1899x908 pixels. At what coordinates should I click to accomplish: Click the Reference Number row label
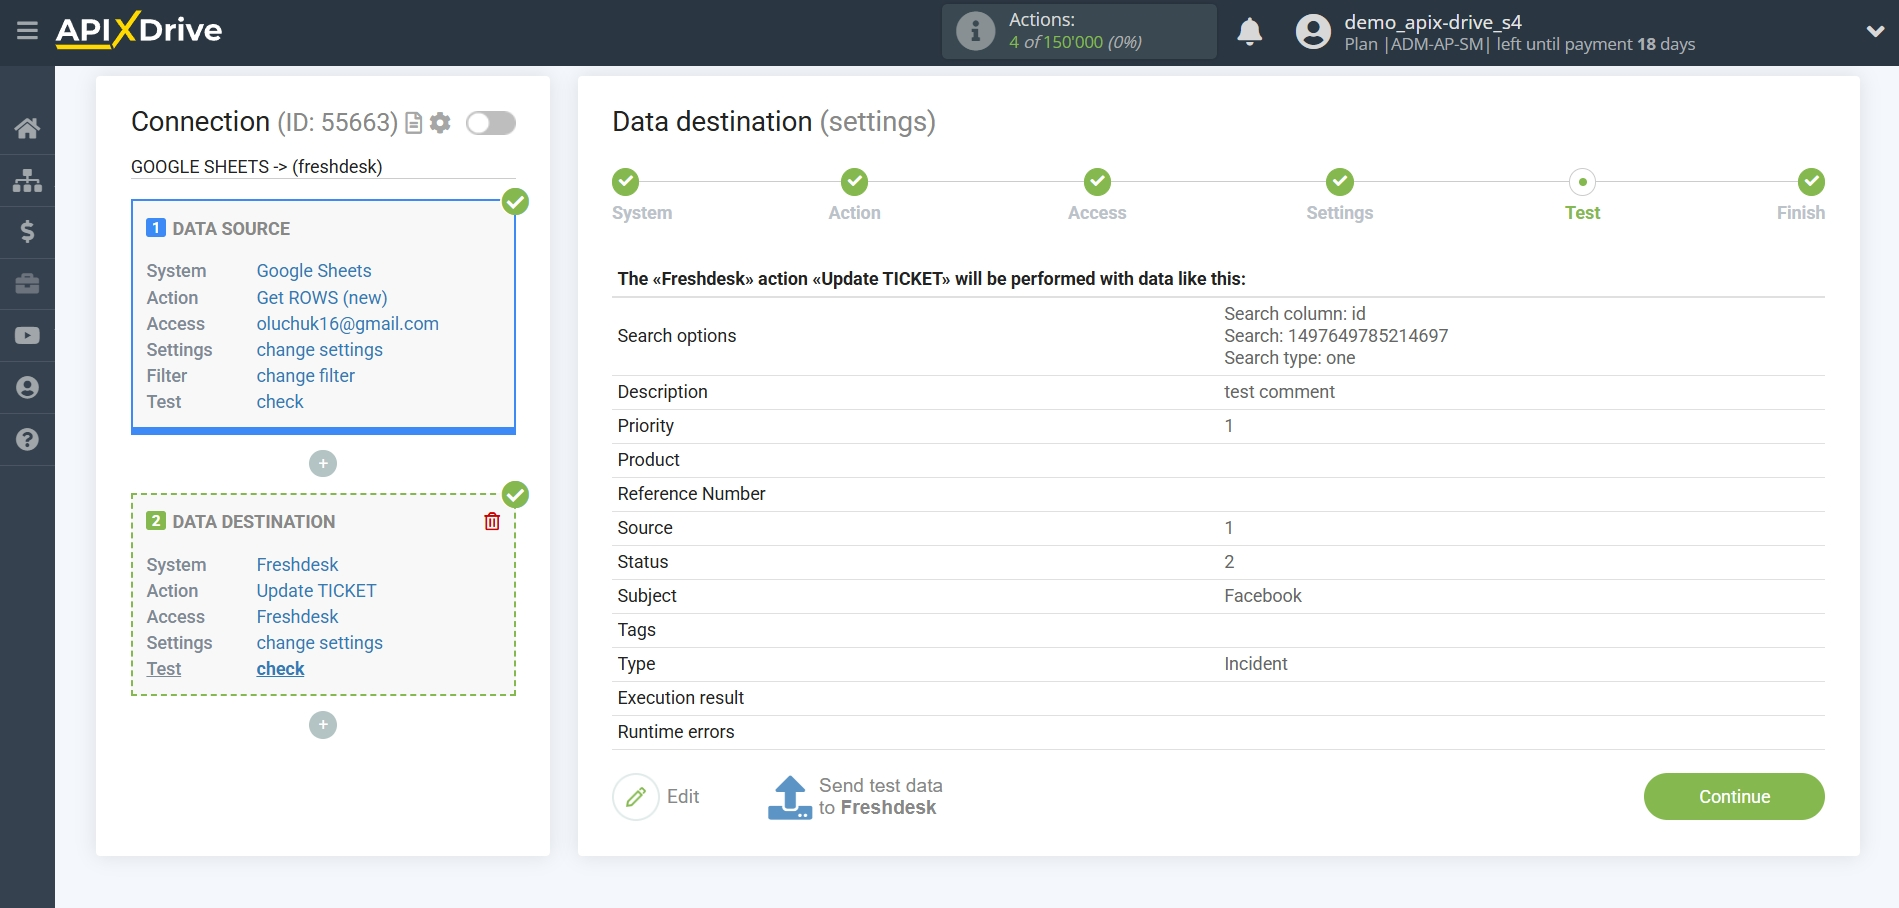[x=691, y=494]
